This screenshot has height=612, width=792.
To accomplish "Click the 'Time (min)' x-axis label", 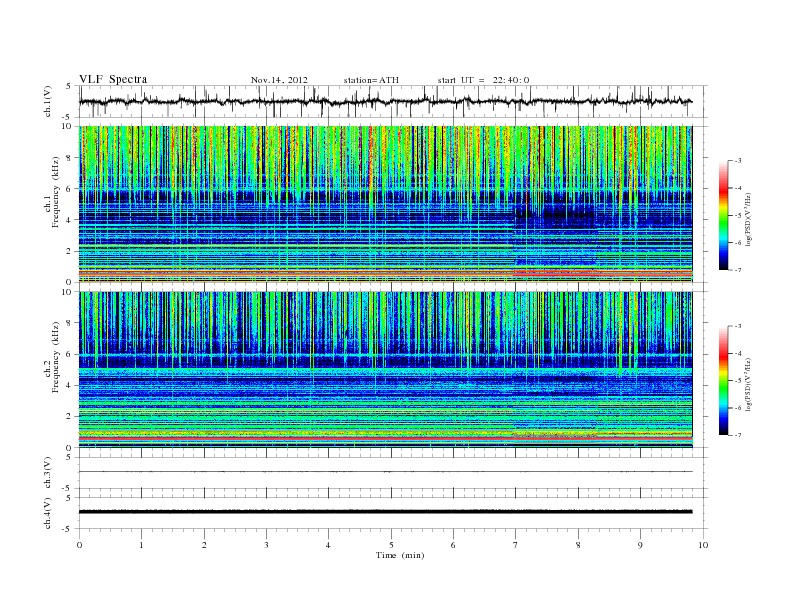I will [400, 555].
